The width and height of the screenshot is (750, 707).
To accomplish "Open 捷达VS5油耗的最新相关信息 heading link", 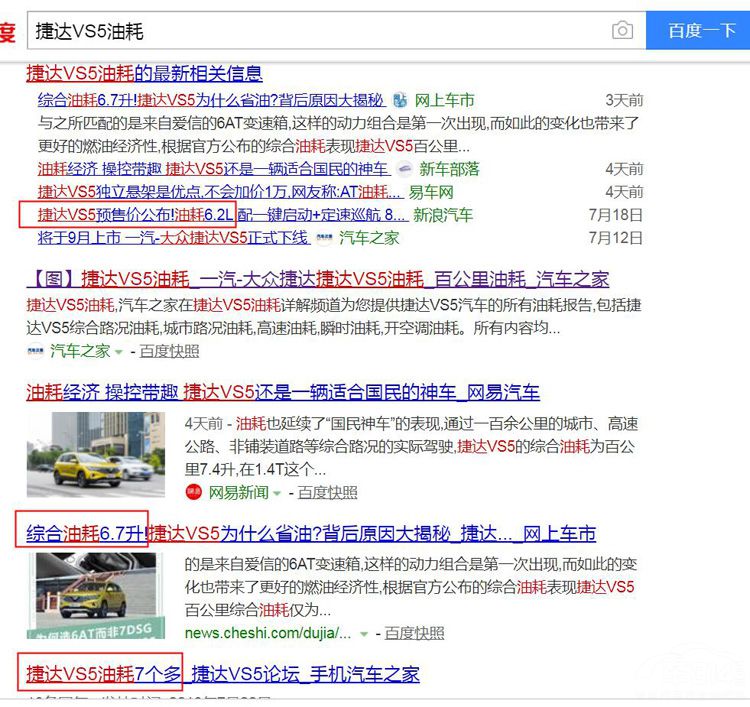I will click(144, 73).
